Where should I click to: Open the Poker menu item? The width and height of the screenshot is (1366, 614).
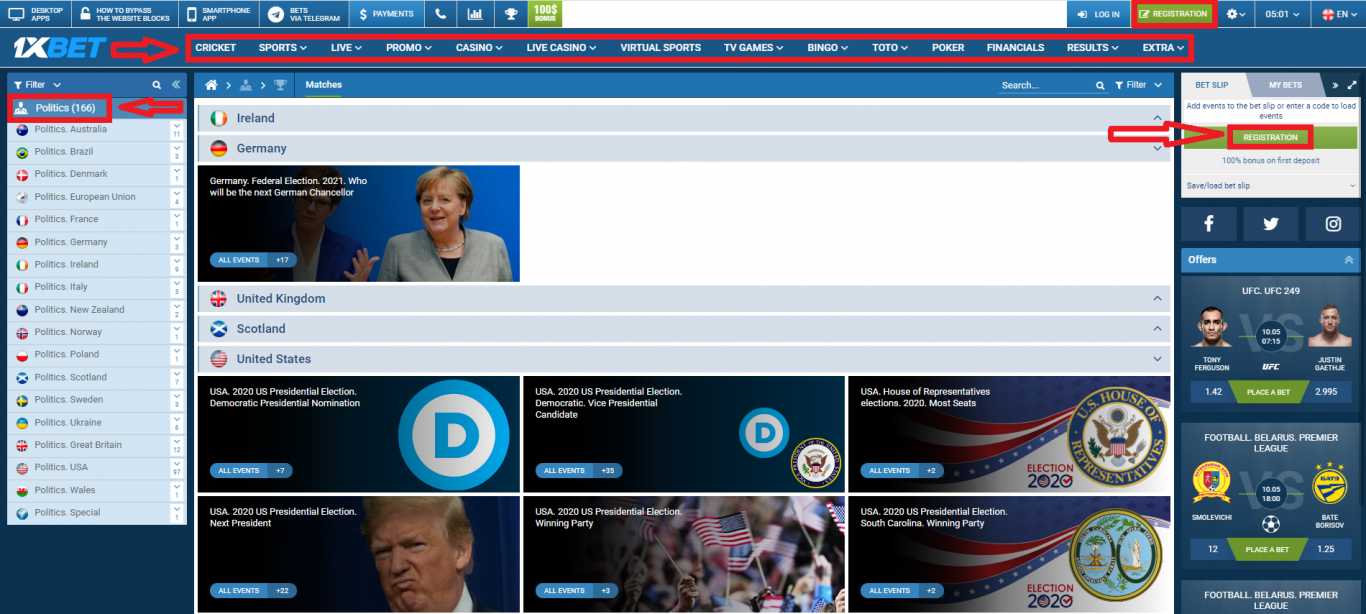[x=948, y=47]
